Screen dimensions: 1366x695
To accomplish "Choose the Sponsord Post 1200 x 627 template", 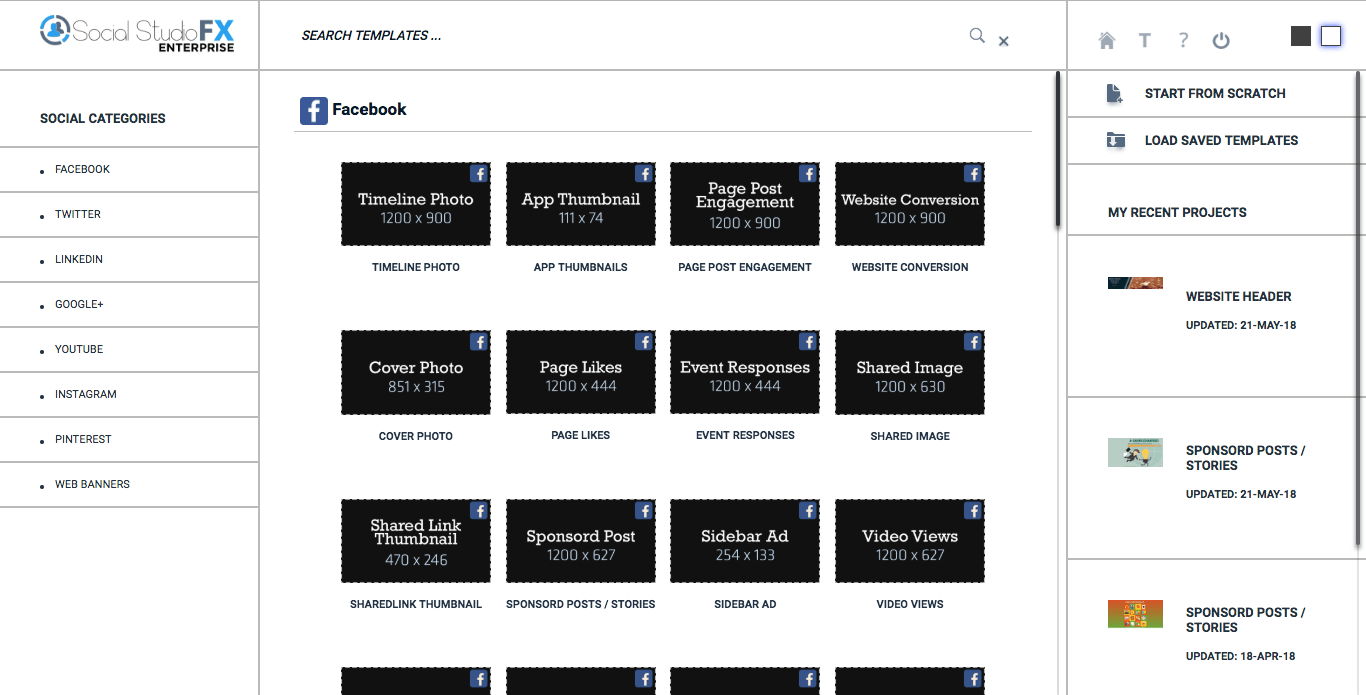I will coord(581,541).
